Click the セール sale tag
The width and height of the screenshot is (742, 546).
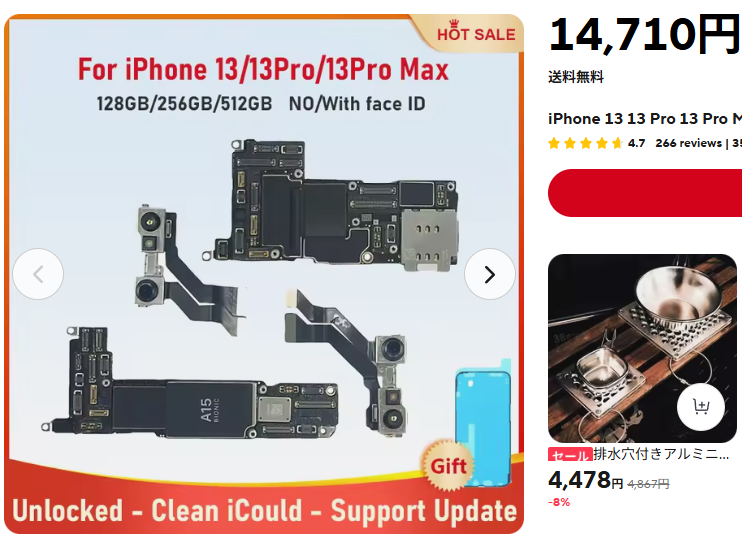point(570,455)
